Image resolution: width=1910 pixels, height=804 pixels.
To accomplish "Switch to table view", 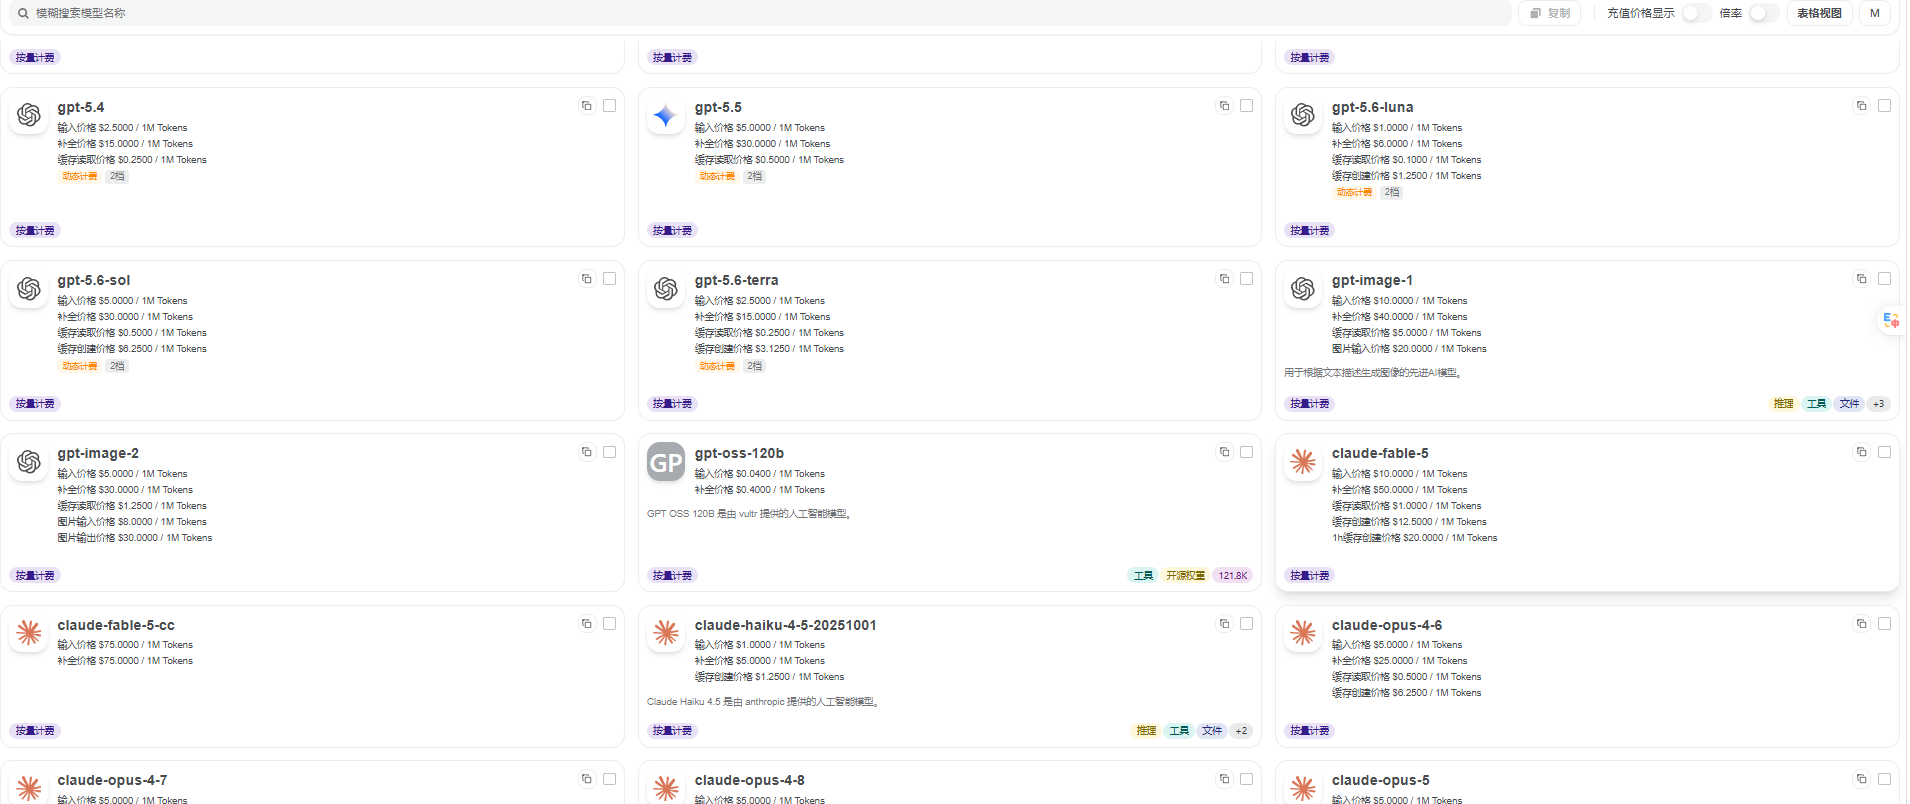I will [1819, 13].
